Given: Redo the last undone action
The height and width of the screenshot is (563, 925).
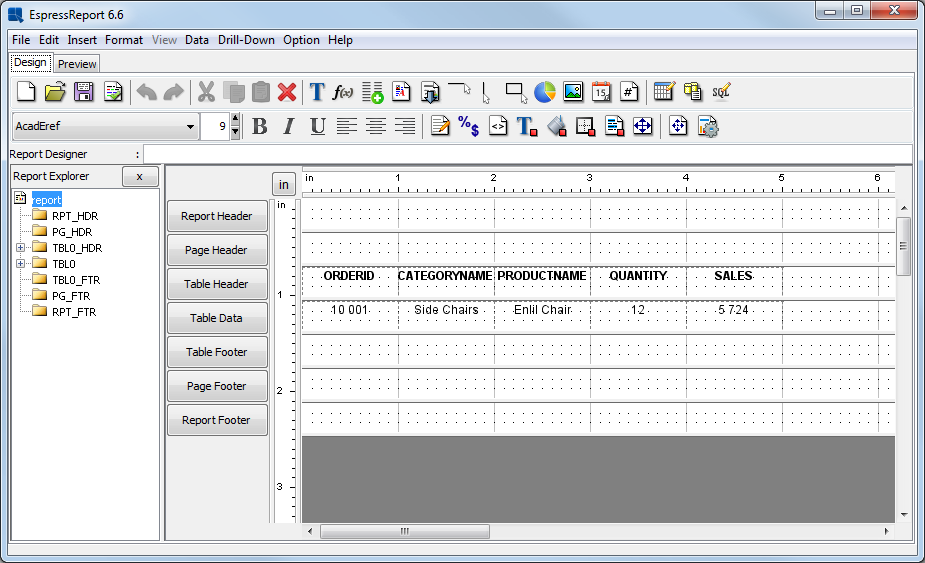Looking at the screenshot, I should point(174,92).
